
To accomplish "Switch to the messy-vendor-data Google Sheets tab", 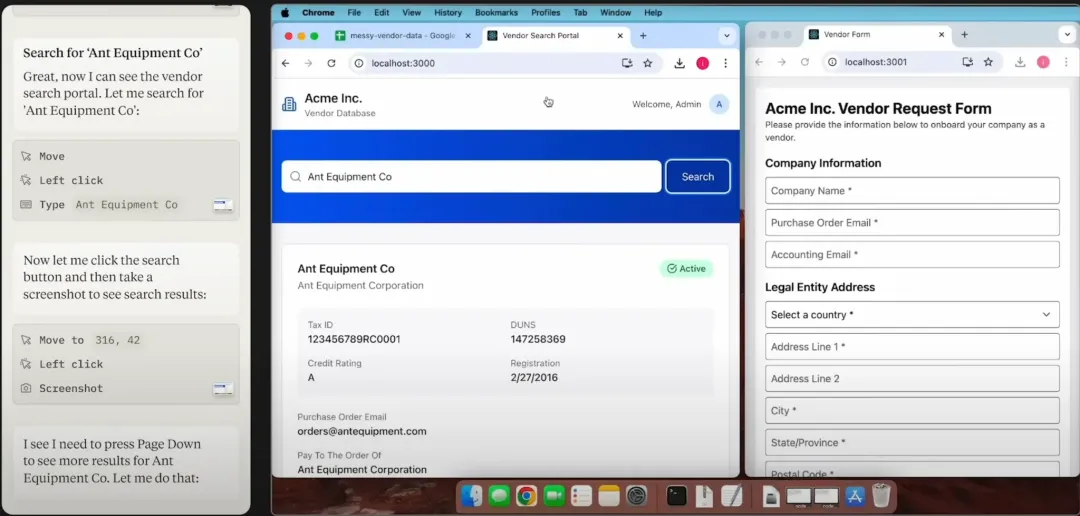I will (402, 36).
